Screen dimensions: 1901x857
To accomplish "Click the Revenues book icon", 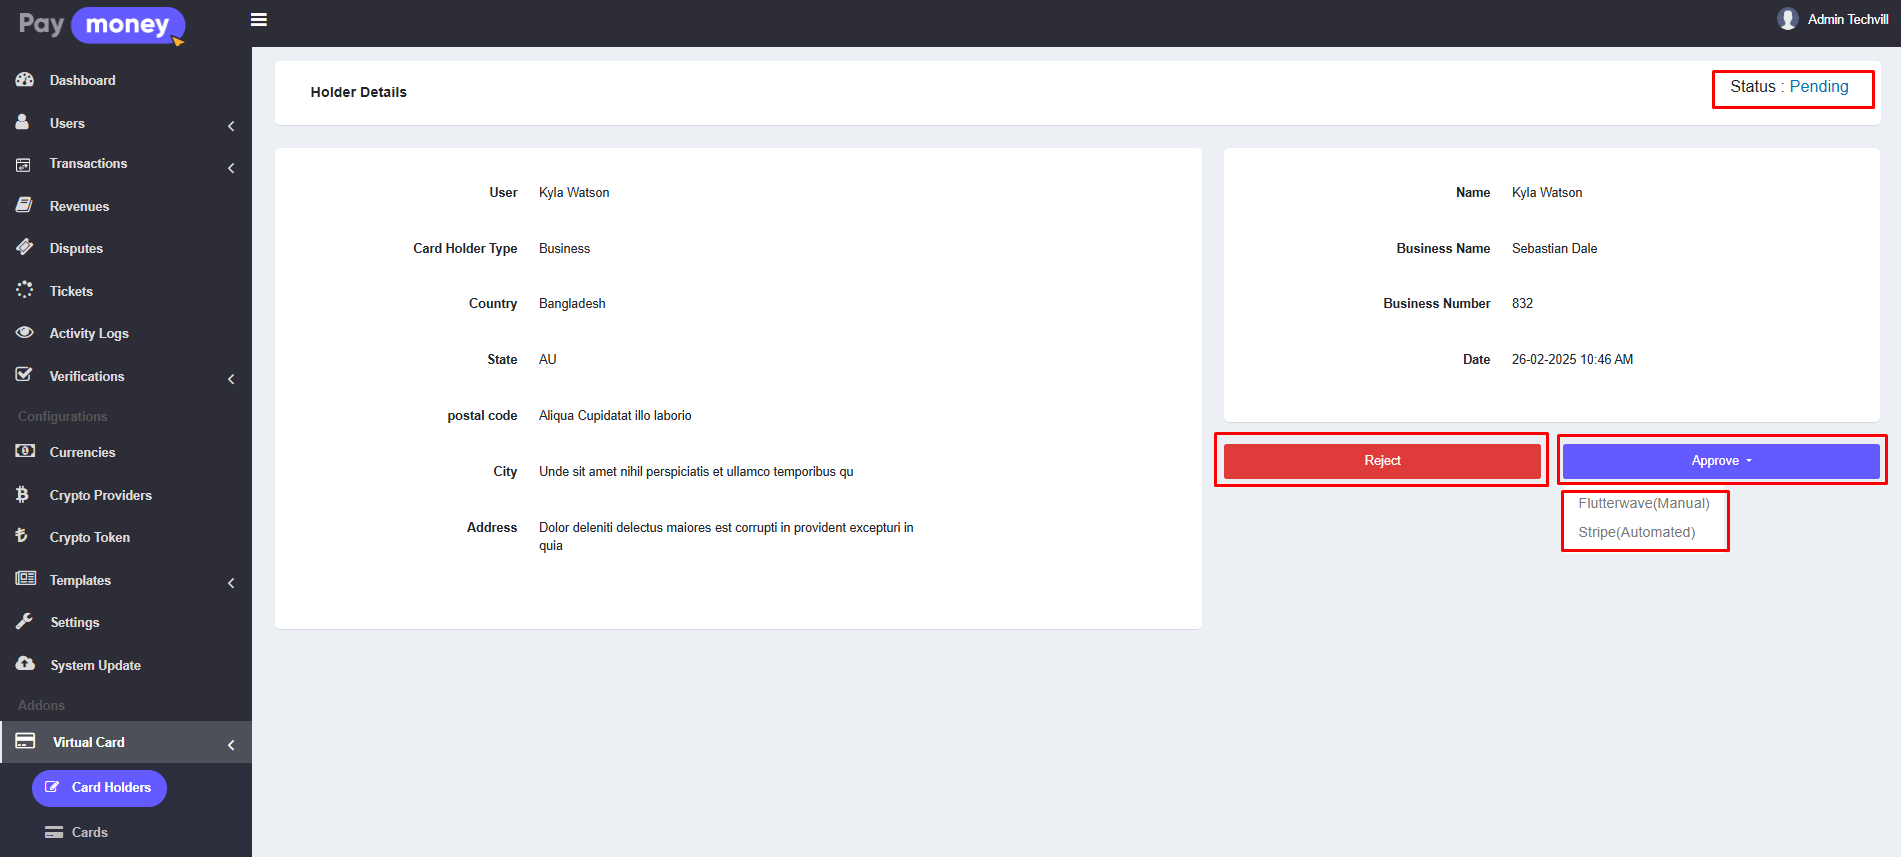I will point(25,205).
